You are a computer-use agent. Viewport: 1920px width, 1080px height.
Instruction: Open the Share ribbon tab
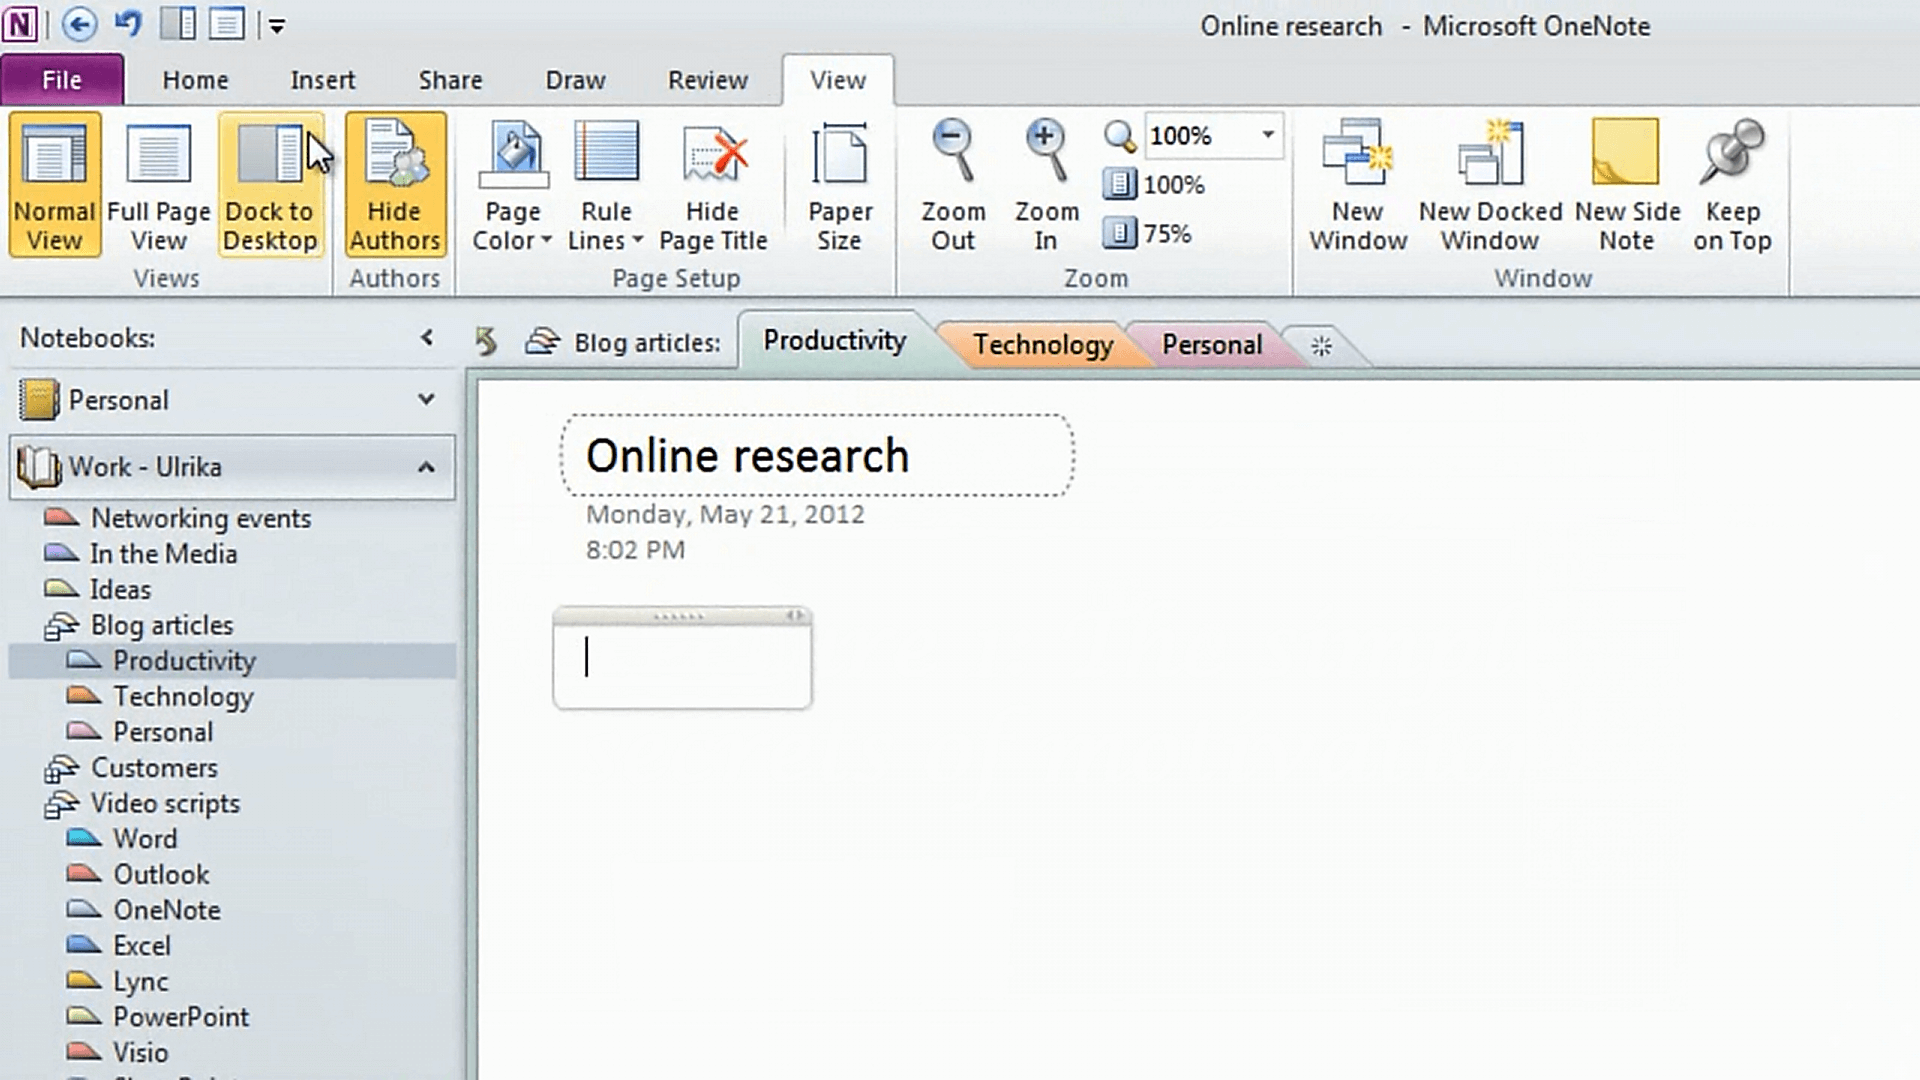(x=450, y=80)
